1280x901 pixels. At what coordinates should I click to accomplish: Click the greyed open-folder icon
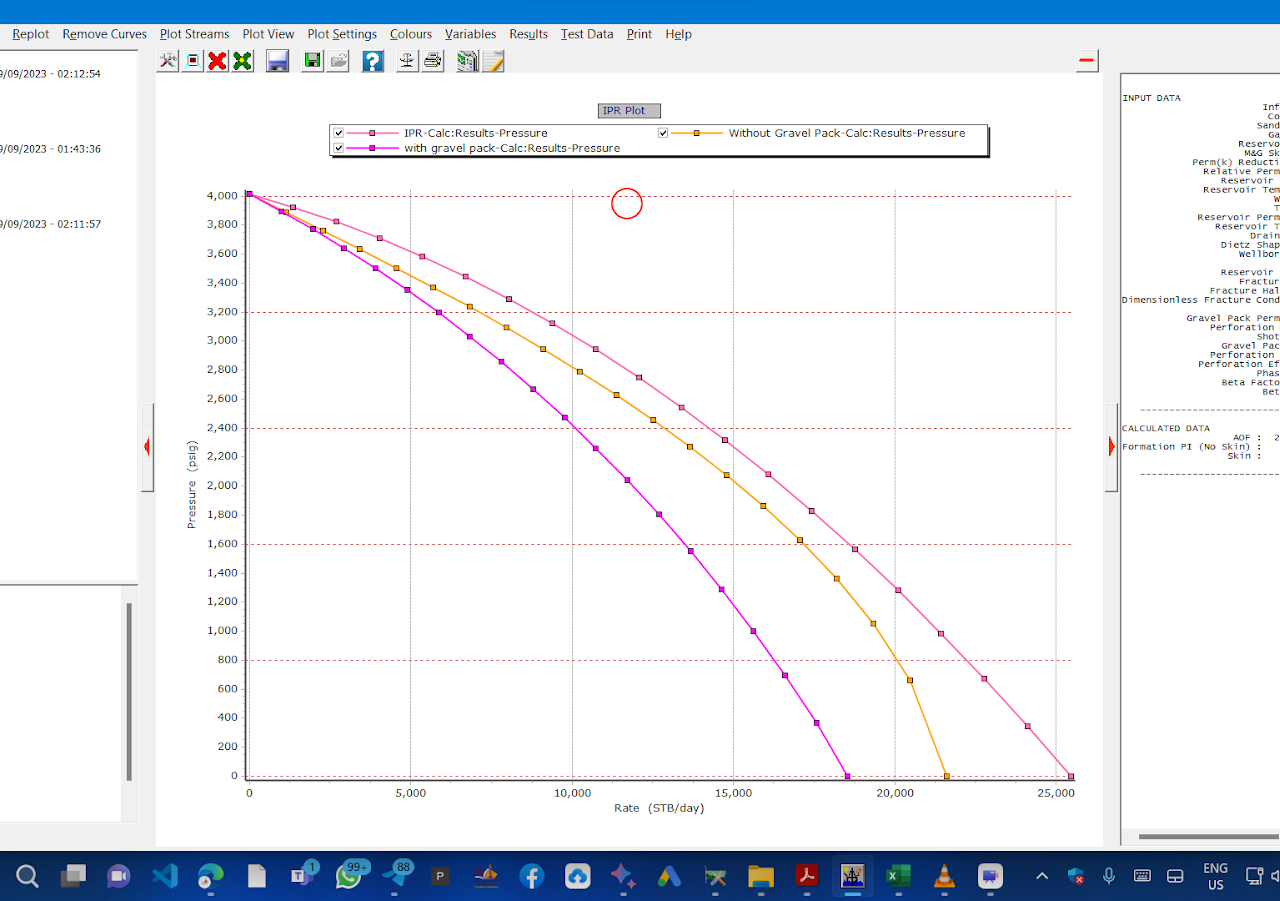[x=338, y=61]
